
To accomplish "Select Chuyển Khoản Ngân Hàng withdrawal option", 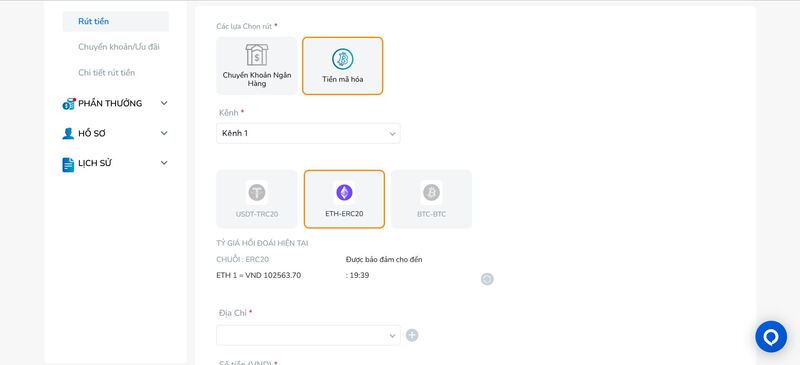I will tap(257, 66).
